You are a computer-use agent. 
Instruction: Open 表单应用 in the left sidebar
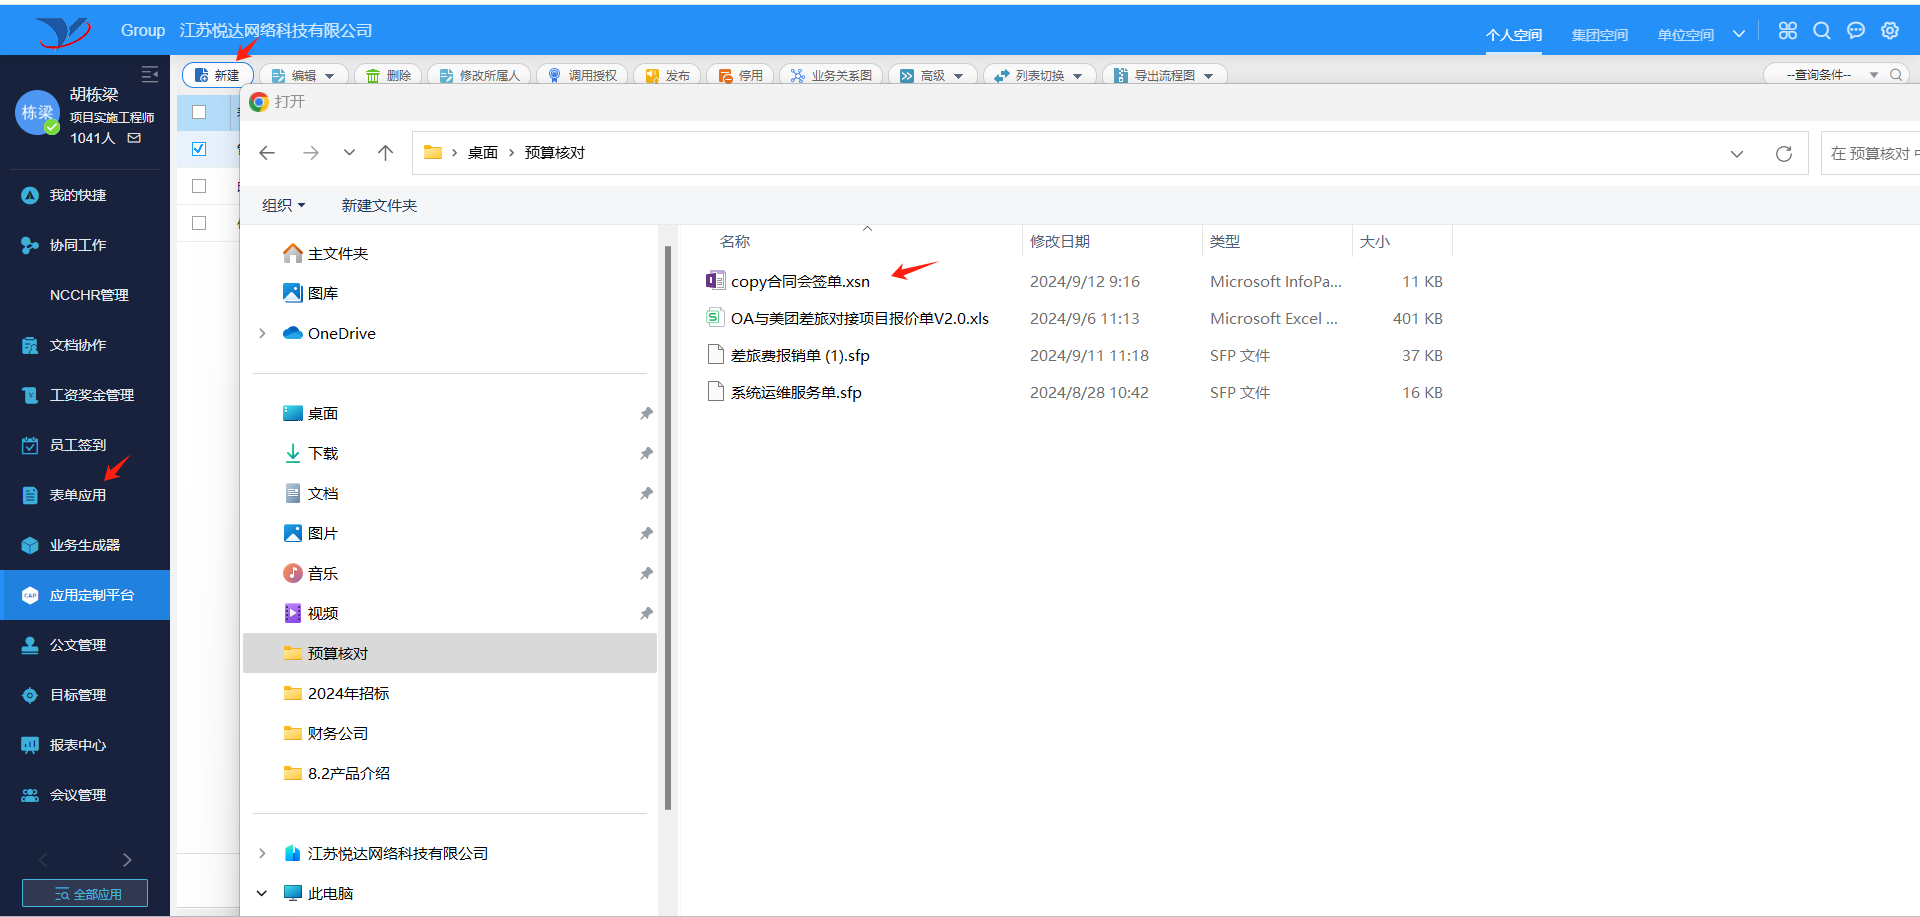coord(78,495)
